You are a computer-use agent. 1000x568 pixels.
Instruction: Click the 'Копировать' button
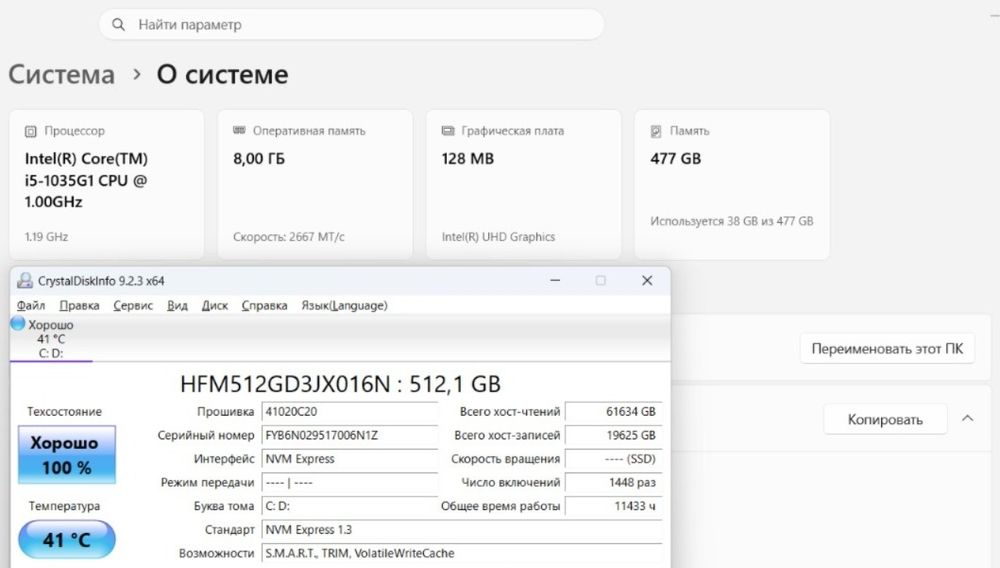(x=885, y=419)
